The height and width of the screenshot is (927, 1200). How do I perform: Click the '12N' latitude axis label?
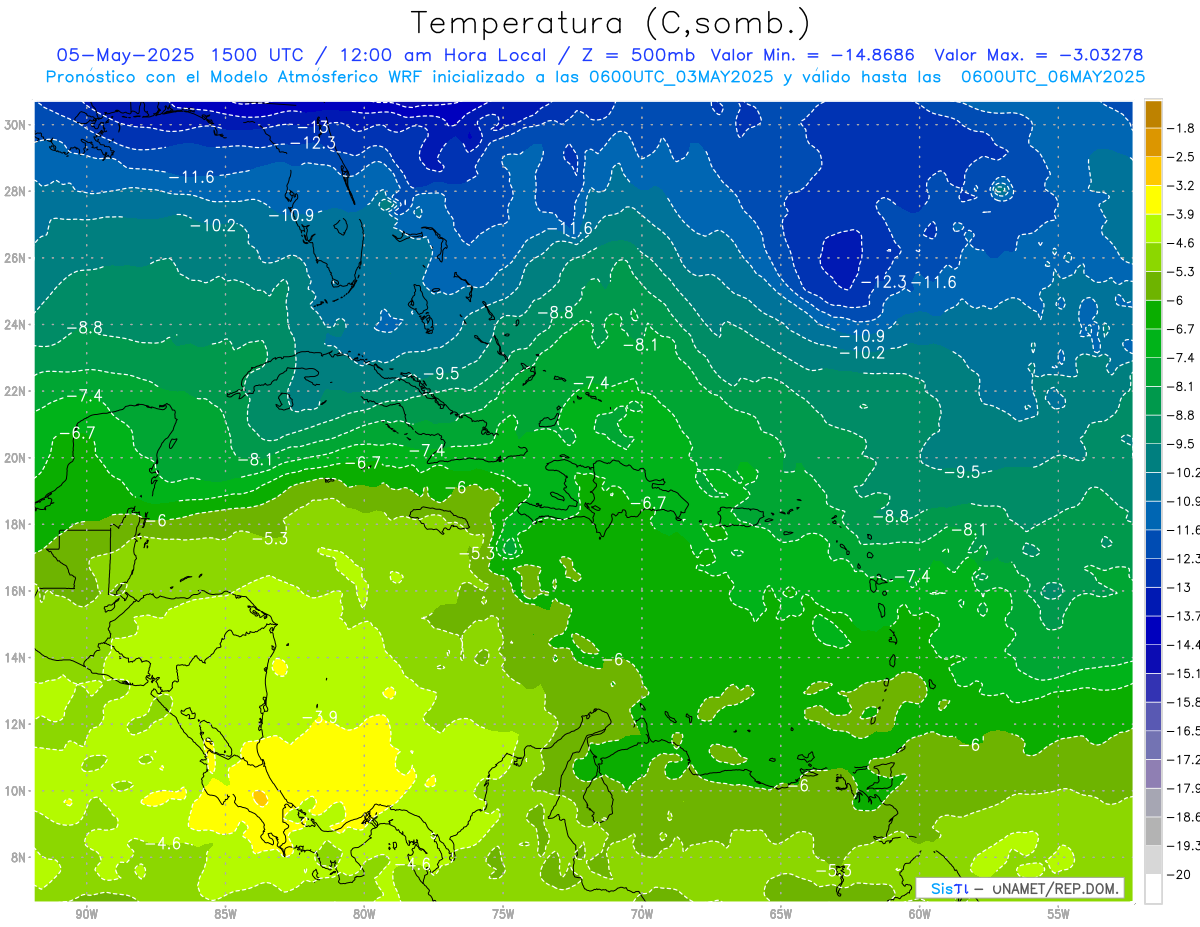click(16, 724)
